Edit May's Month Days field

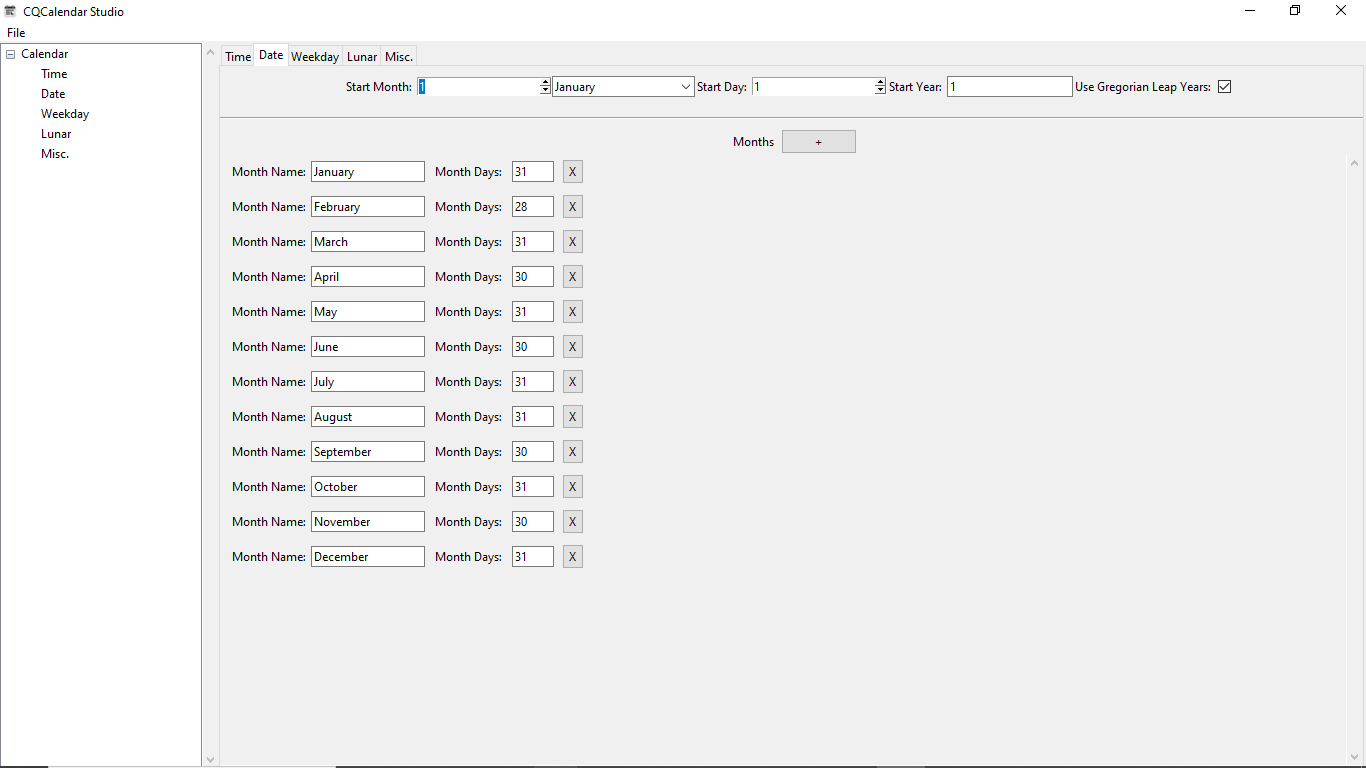[x=533, y=312]
